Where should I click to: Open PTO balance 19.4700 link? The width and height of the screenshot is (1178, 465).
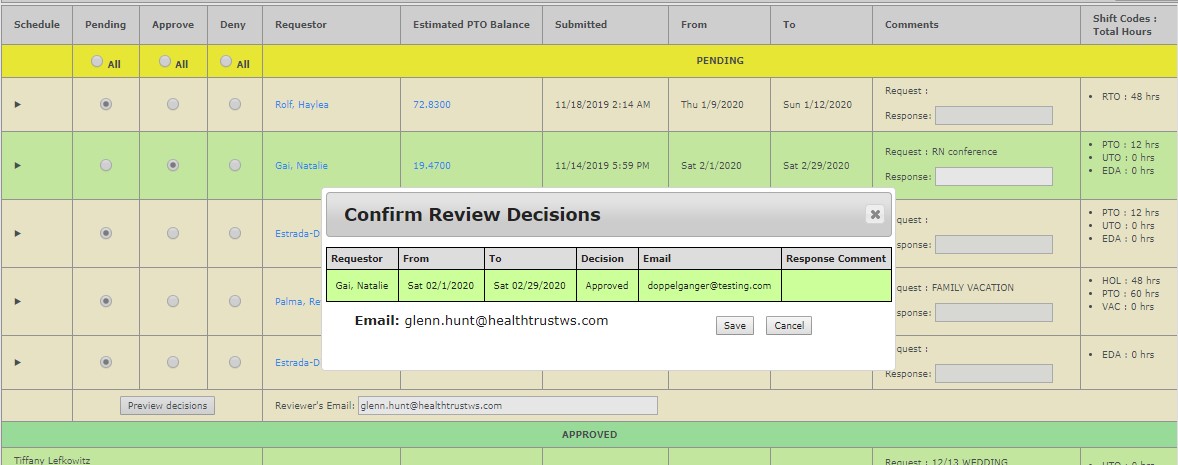pos(432,166)
